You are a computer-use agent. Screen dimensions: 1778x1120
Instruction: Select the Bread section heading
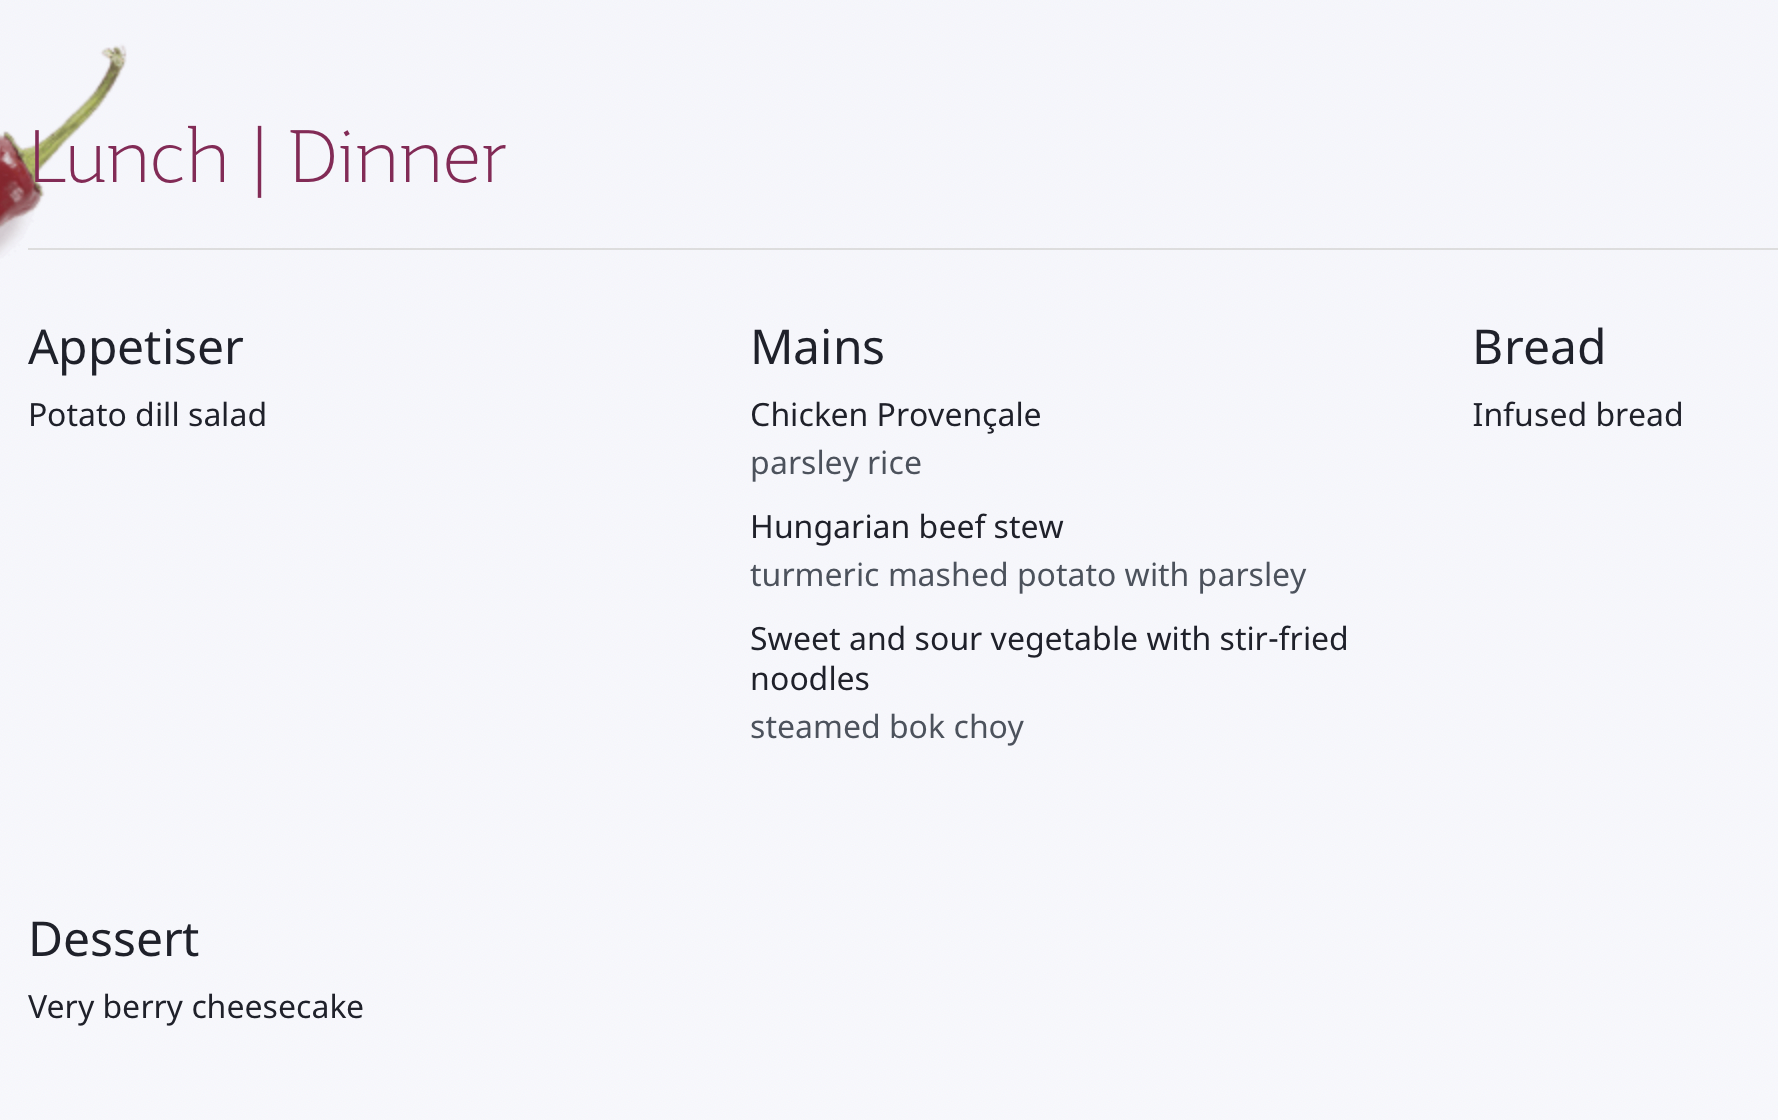click(1539, 347)
